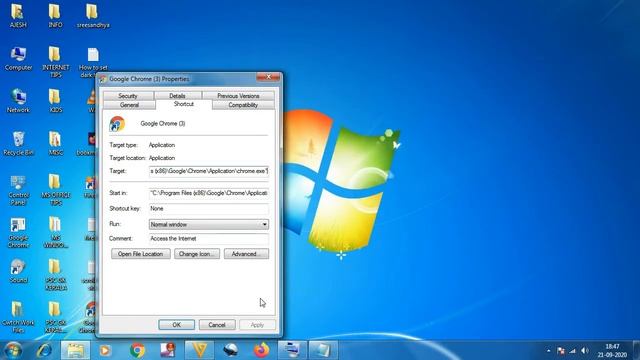Select the Sound desktop shortcut
The image size is (640, 360).
18,271
